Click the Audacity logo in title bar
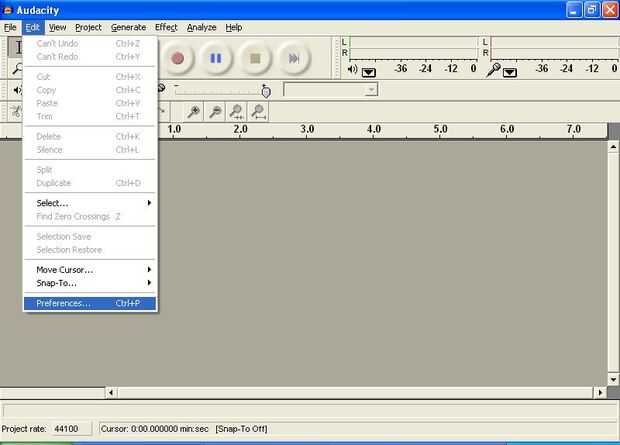 (8, 10)
